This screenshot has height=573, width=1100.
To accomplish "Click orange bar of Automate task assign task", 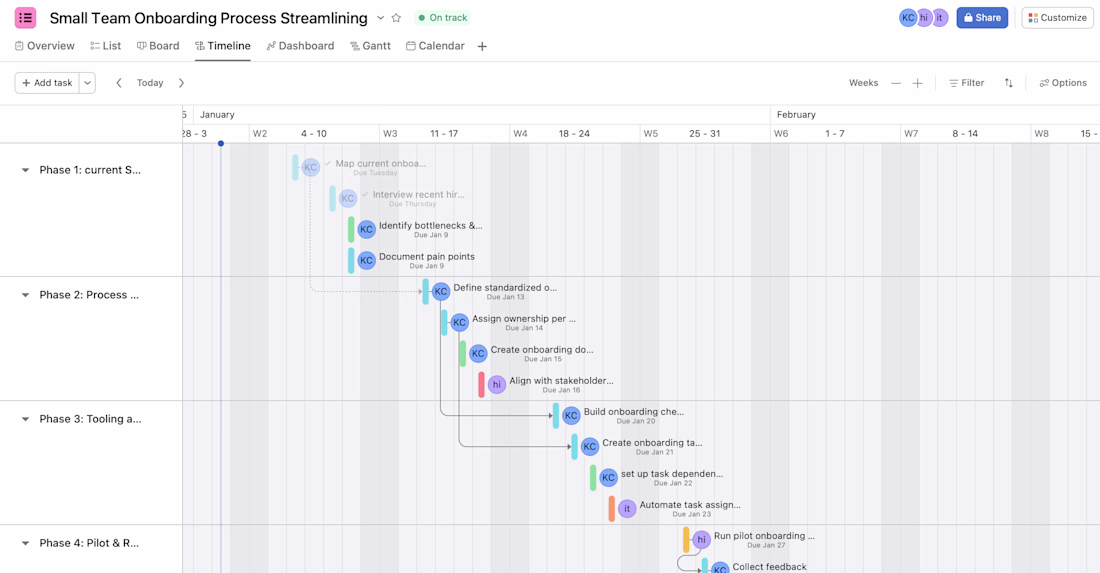I will click(x=612, y=508).
